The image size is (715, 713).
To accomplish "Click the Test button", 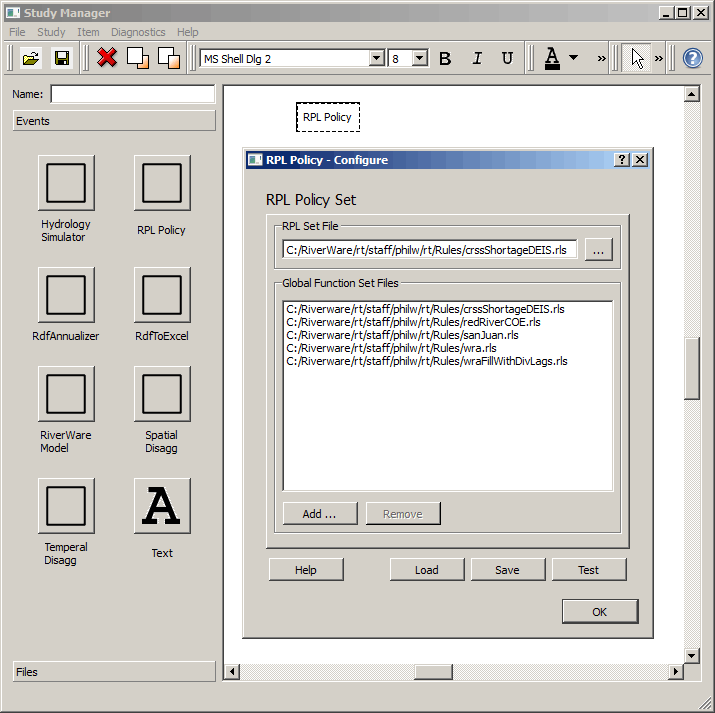I will click(589, 570).
